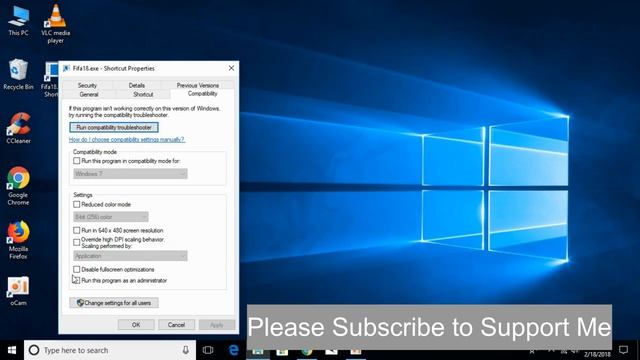Launch Microsoft Edge from taskbar
This screenshot has height=360, width=640.
click(233, 350)
